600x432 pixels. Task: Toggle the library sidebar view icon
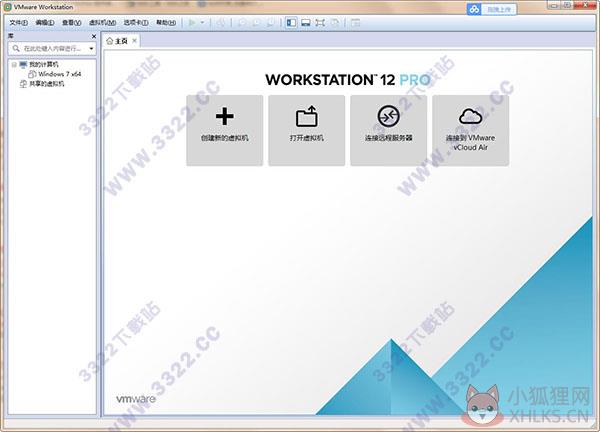pos(291,23)
